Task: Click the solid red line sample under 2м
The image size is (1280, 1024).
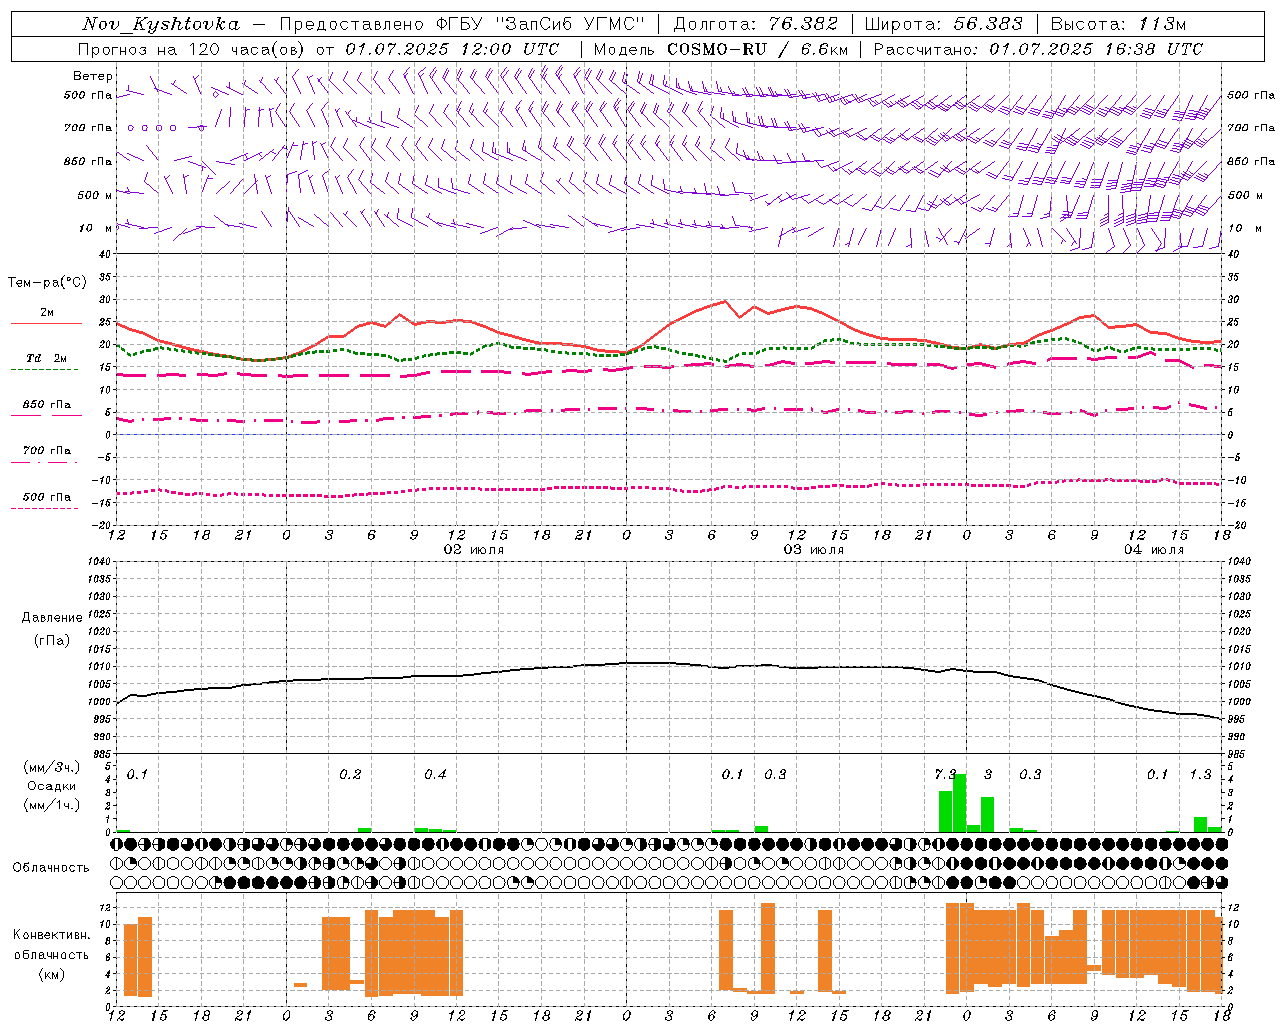Action: [x=46, y=324]
